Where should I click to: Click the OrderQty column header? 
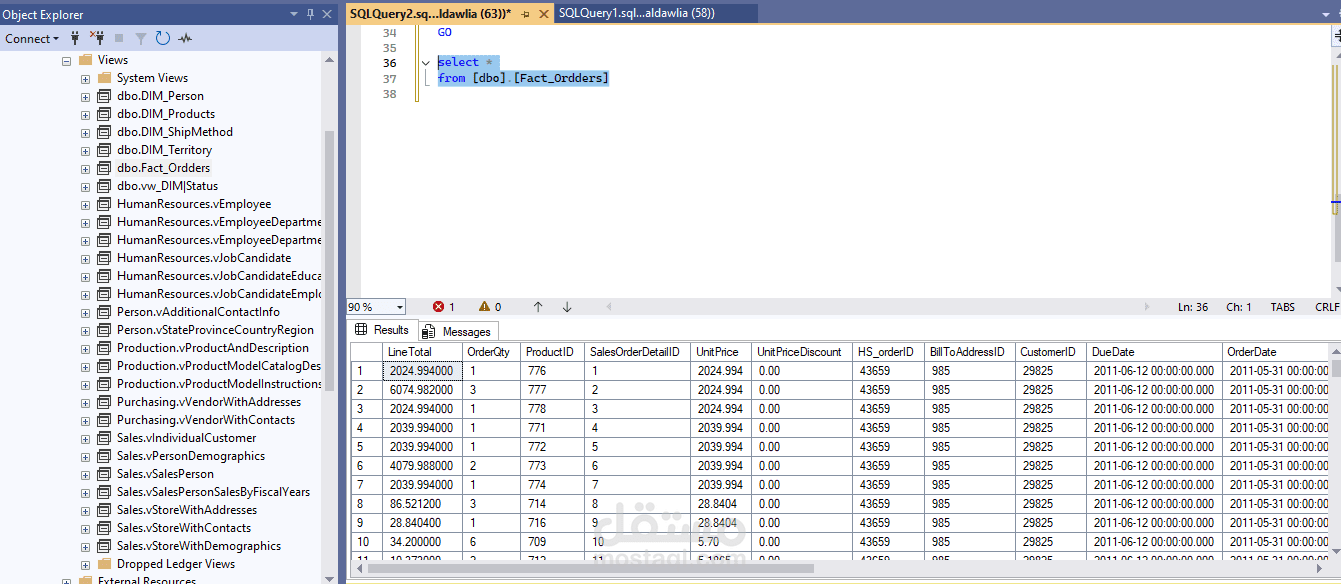493,352
